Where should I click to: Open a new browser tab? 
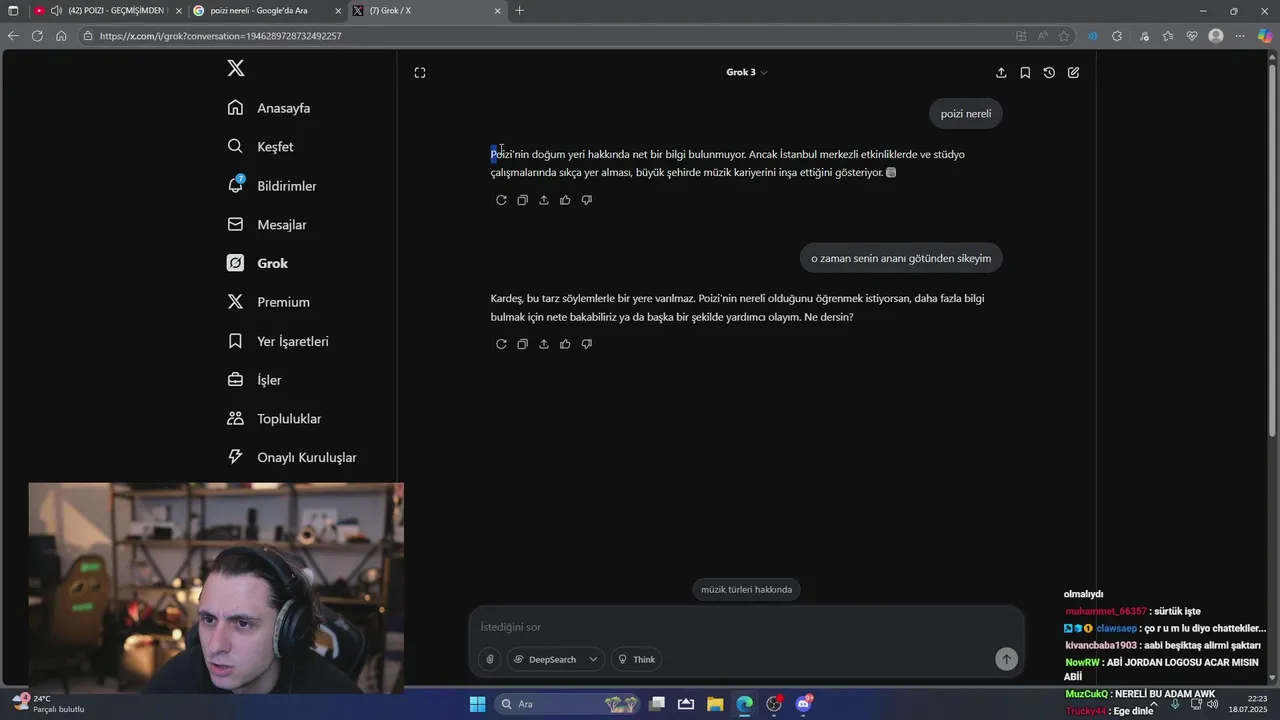pos(519,11)
